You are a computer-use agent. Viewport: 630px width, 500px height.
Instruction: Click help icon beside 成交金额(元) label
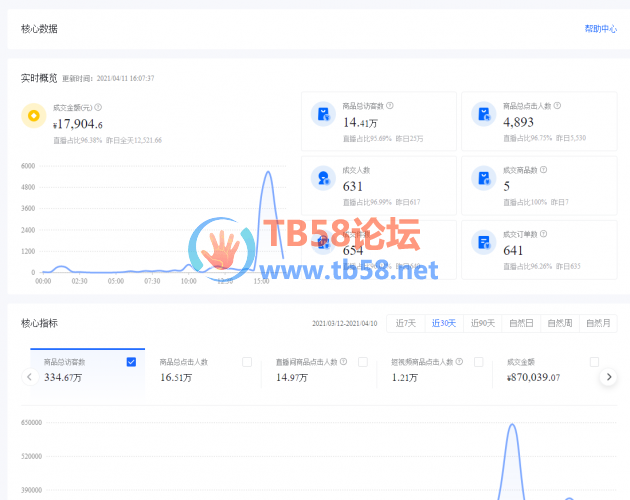tap(98, 107)
